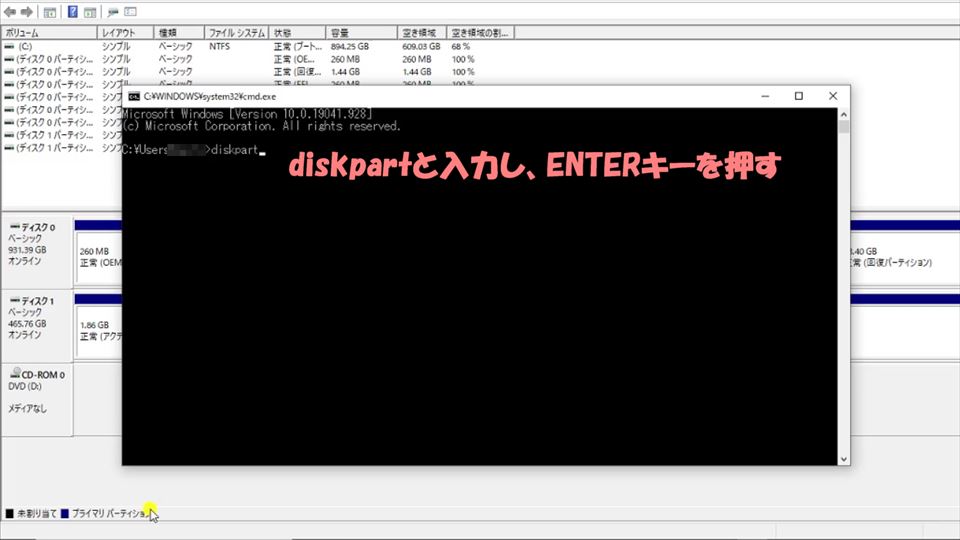960x540 pixels.
Task: Click the cmd.exe icon in the title bar
Action: click(133, 96)
